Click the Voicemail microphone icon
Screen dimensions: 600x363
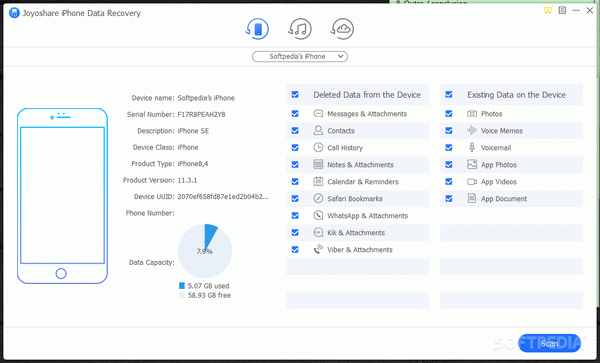[472, 147]
